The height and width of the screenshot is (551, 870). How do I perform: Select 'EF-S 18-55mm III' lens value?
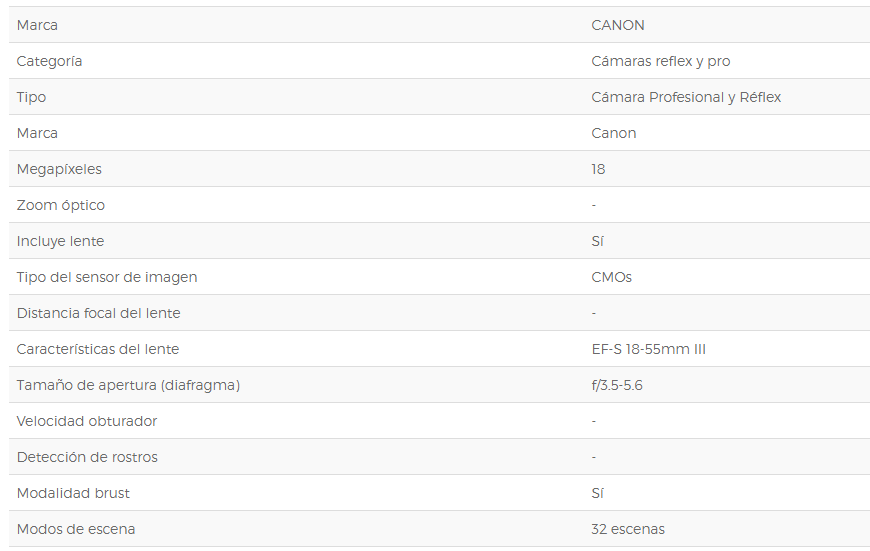(649, 350)
